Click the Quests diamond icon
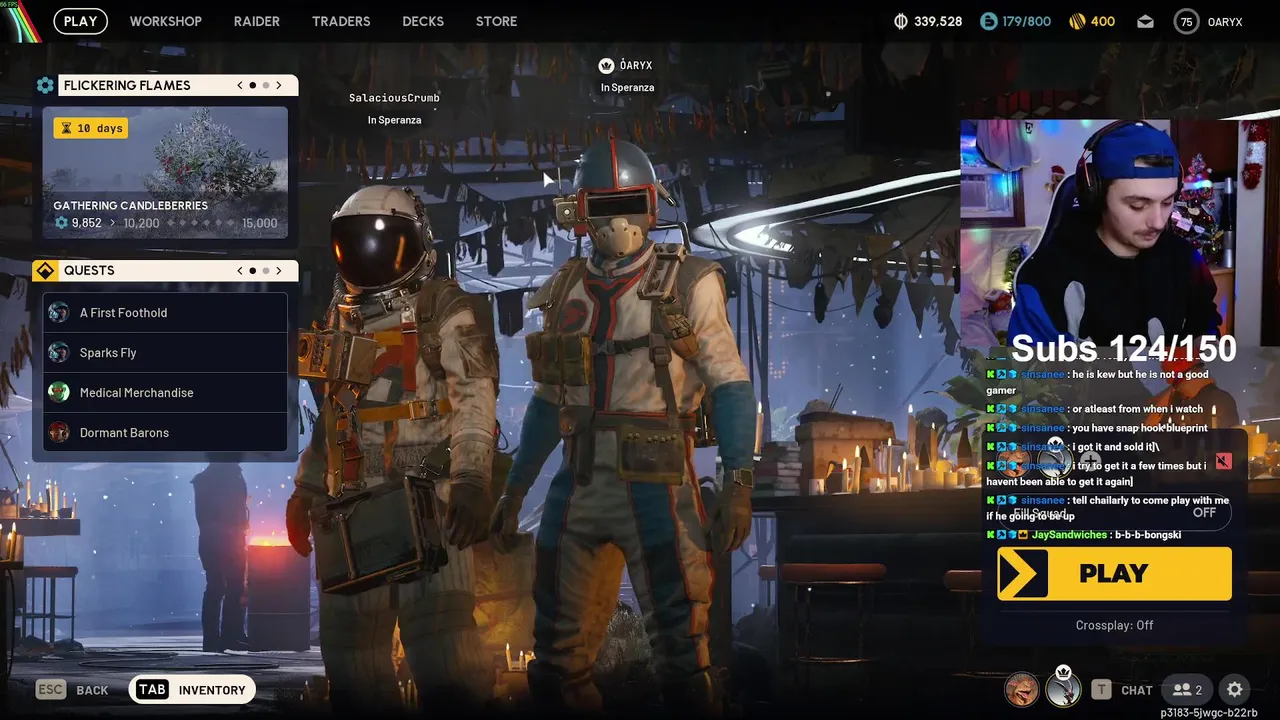Image resolution: width=1280 pixels, height=720 pixels. click(x=45, y=270)
